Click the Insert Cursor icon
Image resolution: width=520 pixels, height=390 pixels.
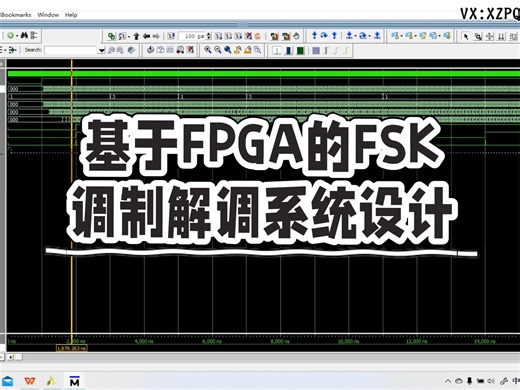[150, 50]
